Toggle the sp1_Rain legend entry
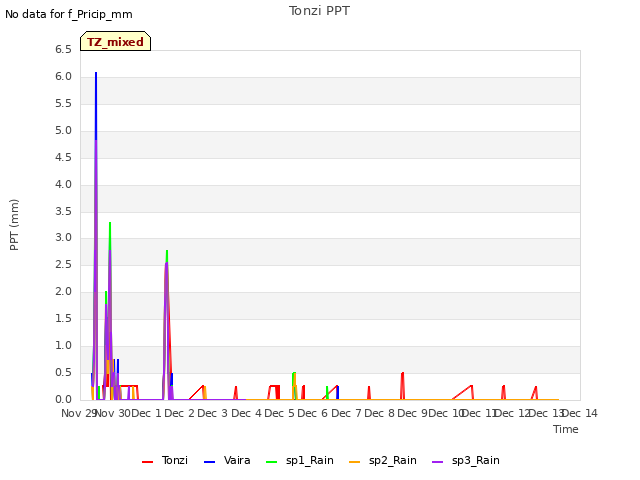This screenshot has width=640, height=480. click(300, 460)
